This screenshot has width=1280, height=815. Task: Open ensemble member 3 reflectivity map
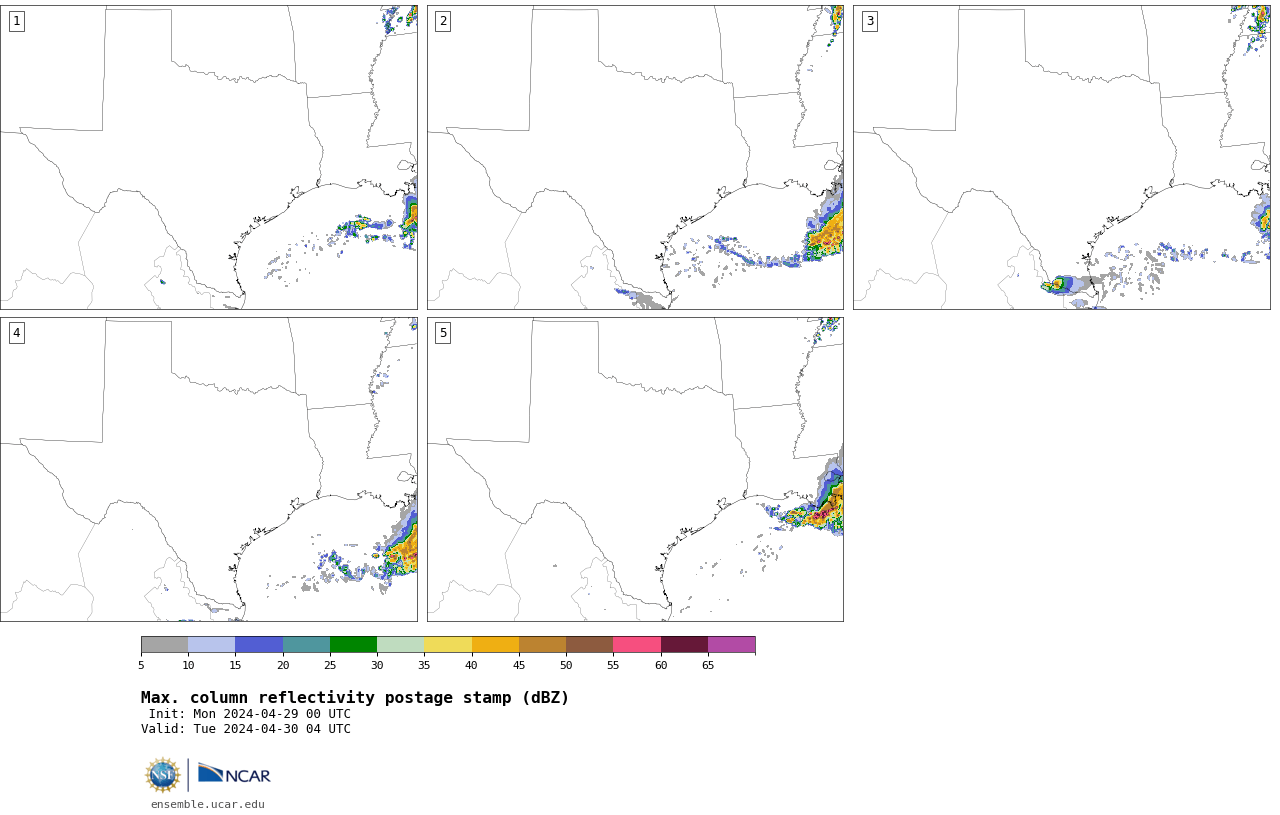(1062, 157)
